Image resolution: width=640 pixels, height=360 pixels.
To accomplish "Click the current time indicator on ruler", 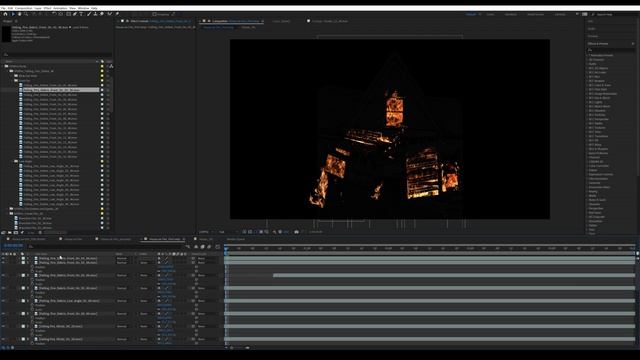I will tap(226, 249).
